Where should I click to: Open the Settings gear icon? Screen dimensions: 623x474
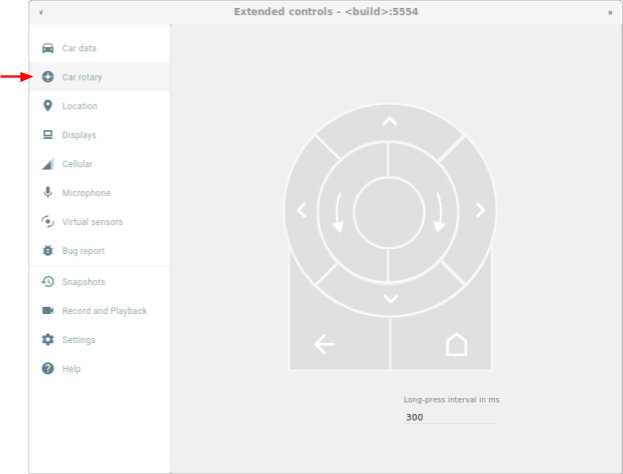coord(48,340)
